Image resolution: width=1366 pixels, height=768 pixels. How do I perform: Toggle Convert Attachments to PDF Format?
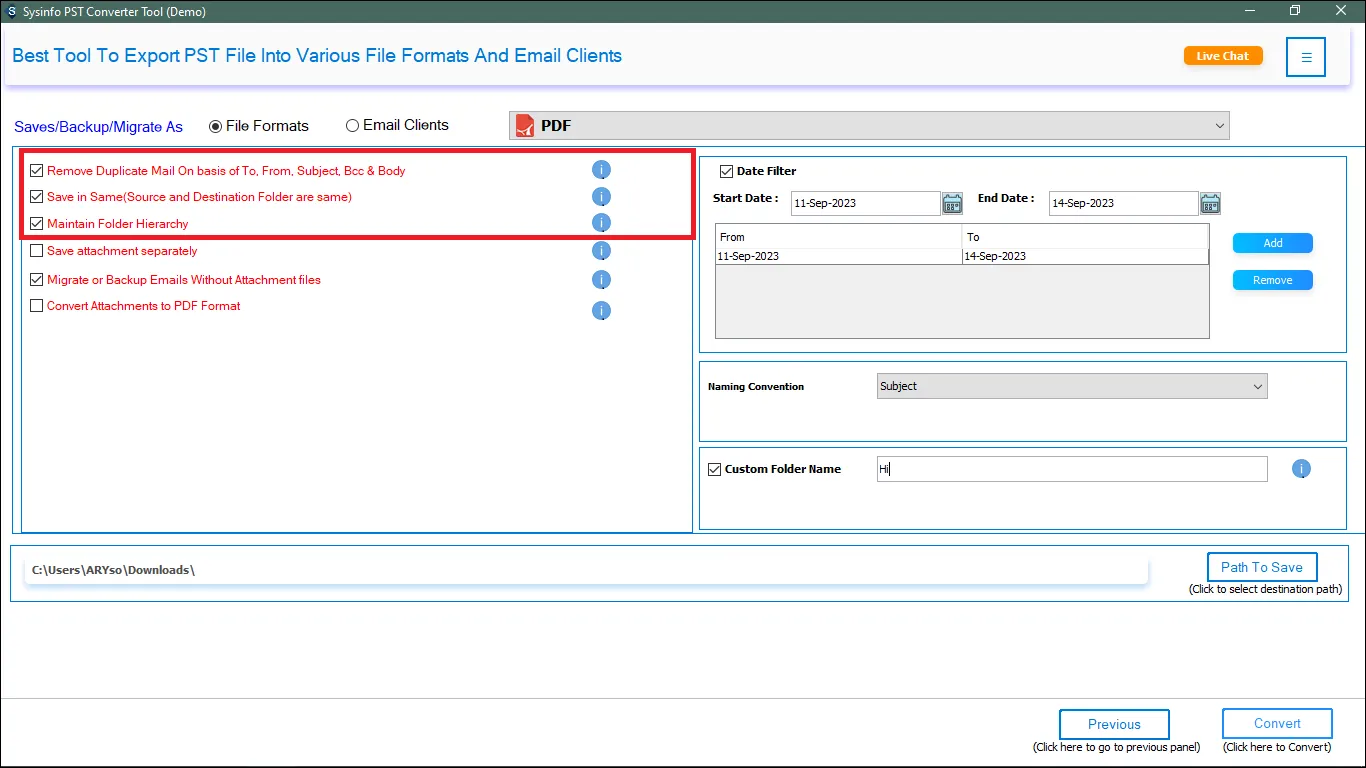[37, 306]
